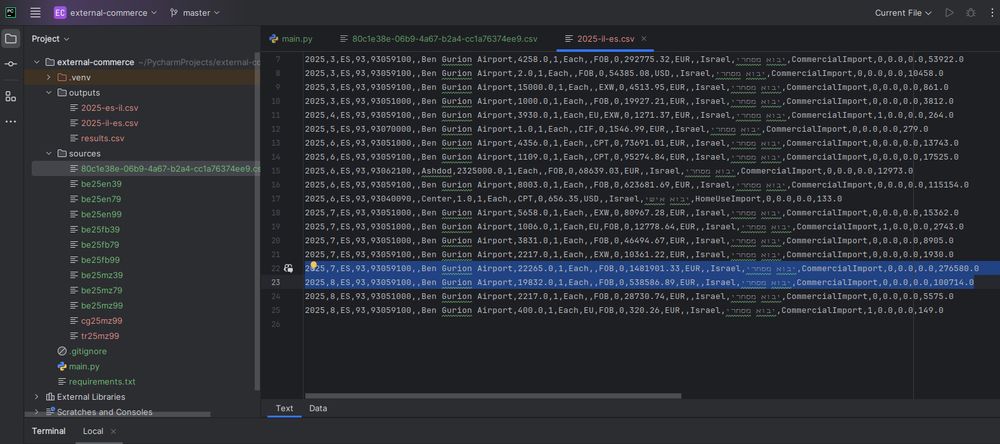
Task: Close the Local terminal tab
Action: (114, 431)
